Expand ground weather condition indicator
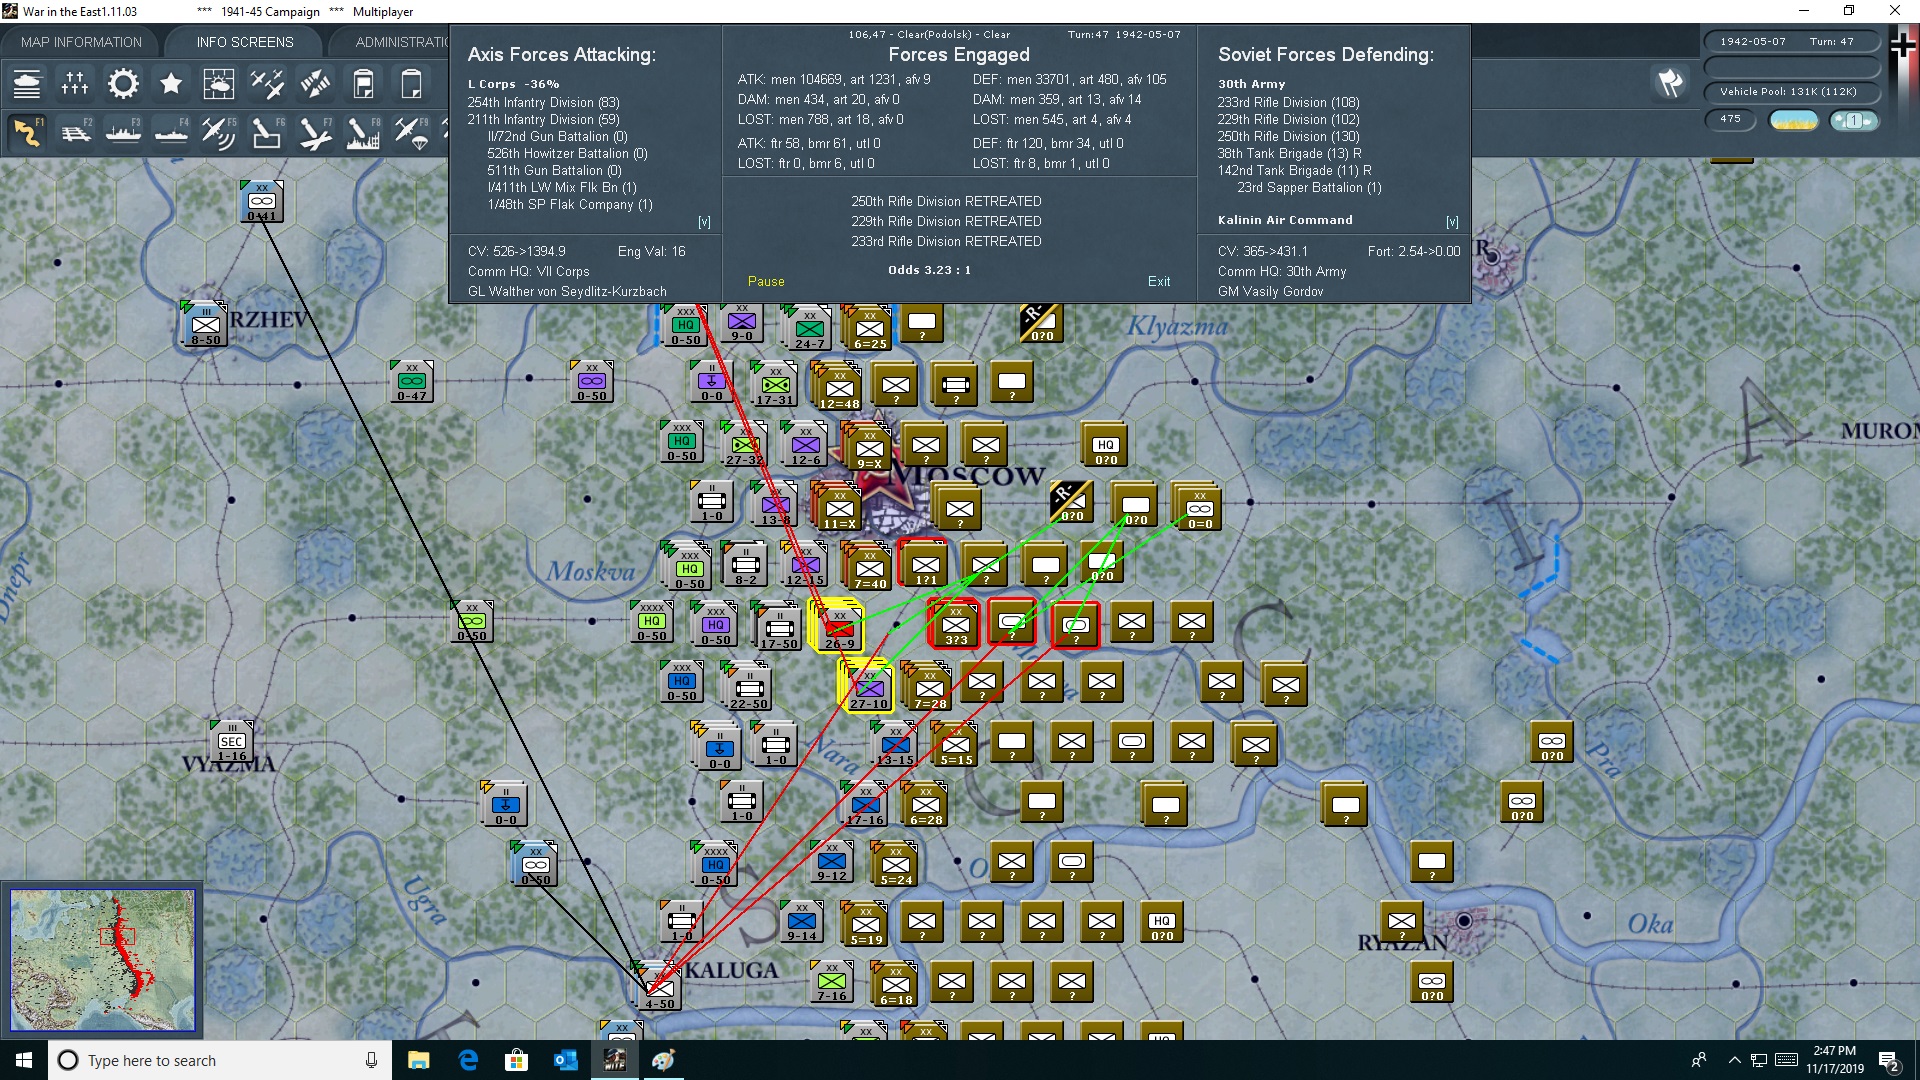The width and height of the screenshot is (1920, 1080). click(x=1793, y=120)
